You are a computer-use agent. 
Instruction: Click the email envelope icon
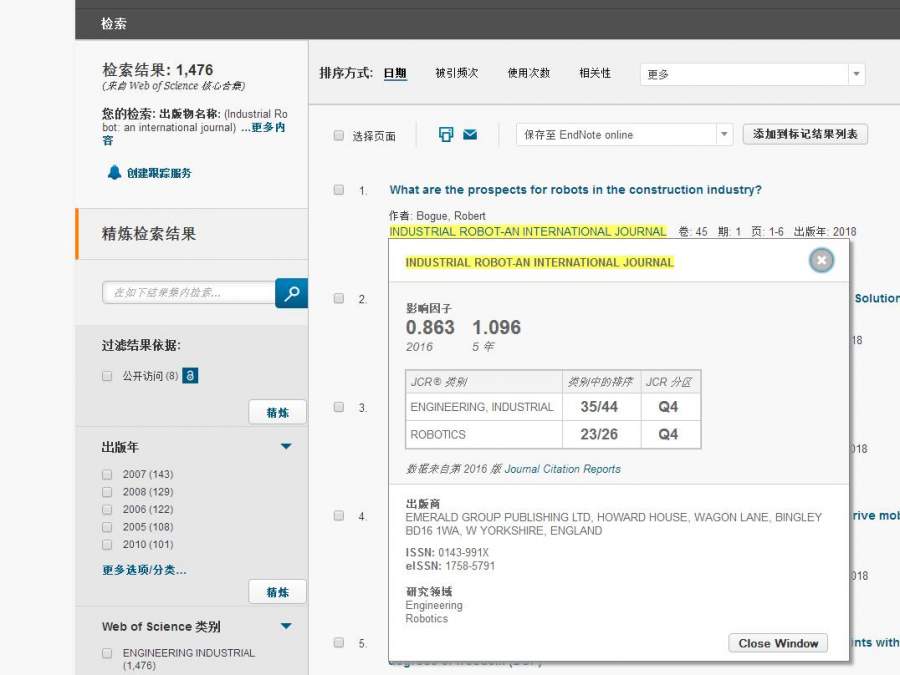coord(470,135)
